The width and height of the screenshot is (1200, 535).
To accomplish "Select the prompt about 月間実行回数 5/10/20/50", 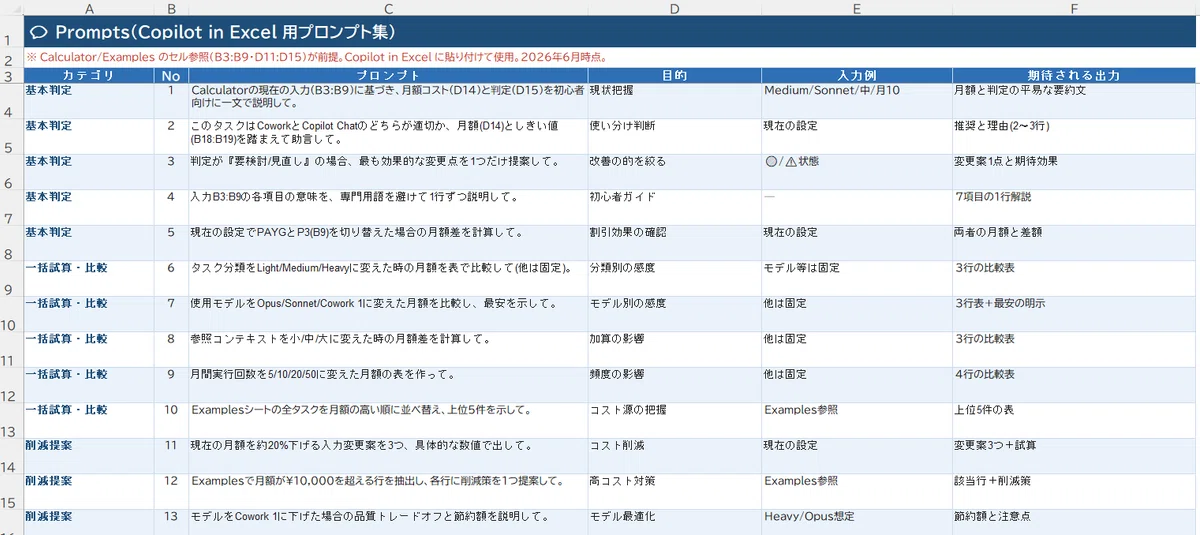I will click(x=388, y=385).
